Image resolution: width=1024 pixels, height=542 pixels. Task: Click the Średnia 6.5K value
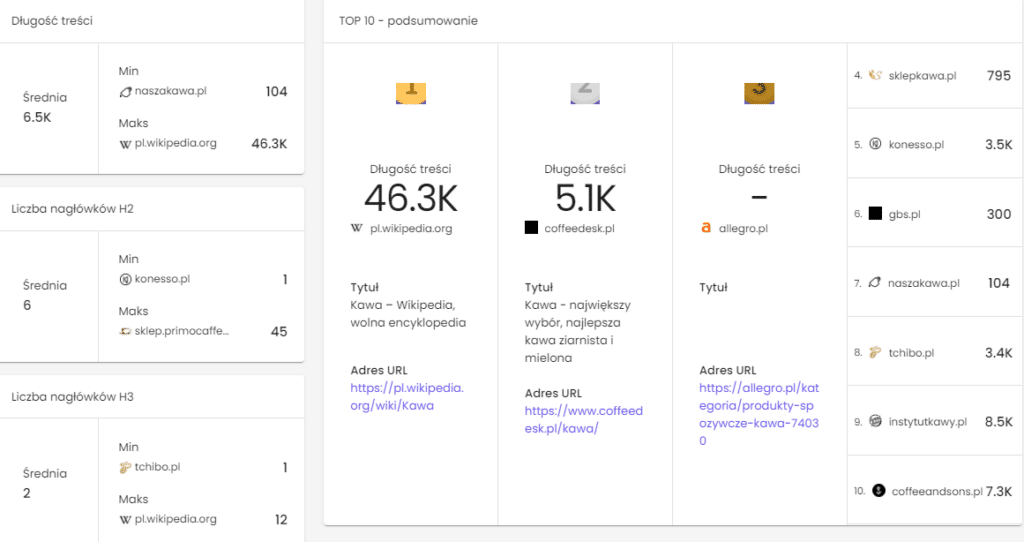[x=37, y=118]
